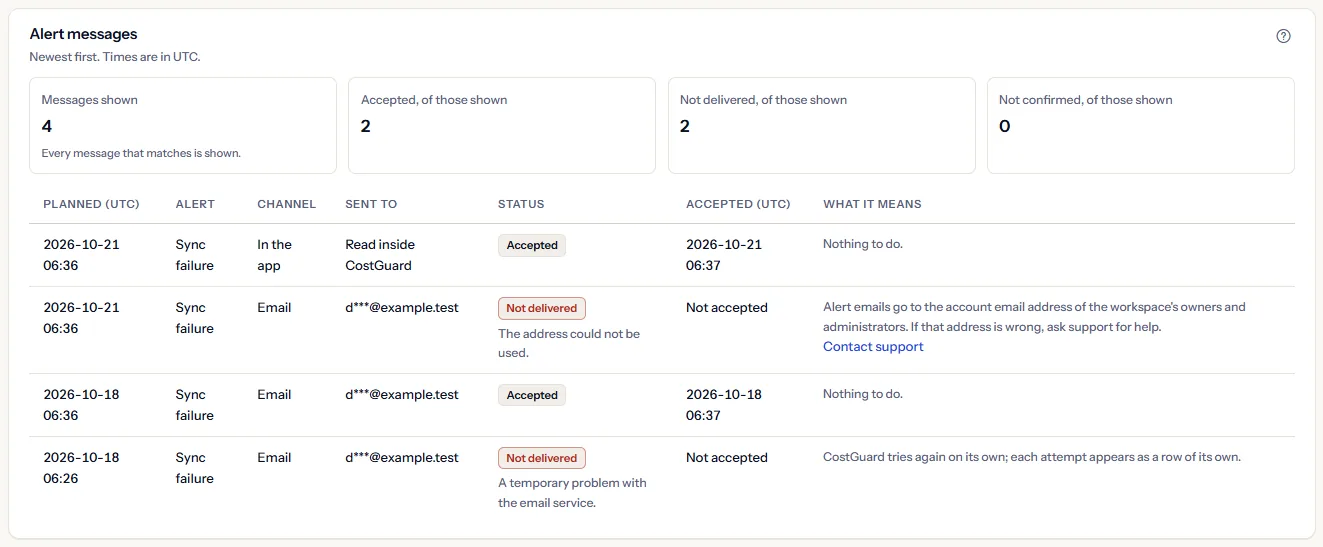Select the Accepted, of those shown card
The width and height of the screenshot is (1323, 547).
click(502, 126)
